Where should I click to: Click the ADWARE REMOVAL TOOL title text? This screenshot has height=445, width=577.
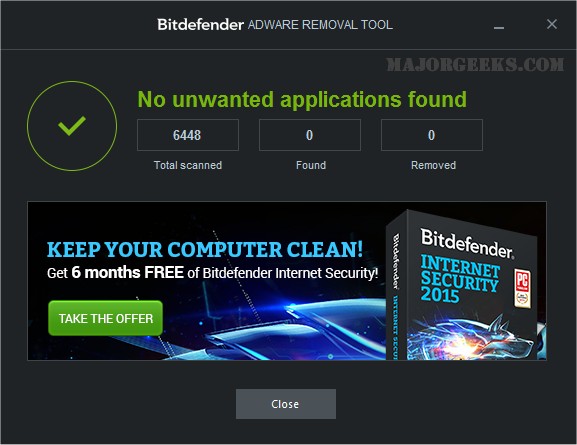(x=320, y=25)
